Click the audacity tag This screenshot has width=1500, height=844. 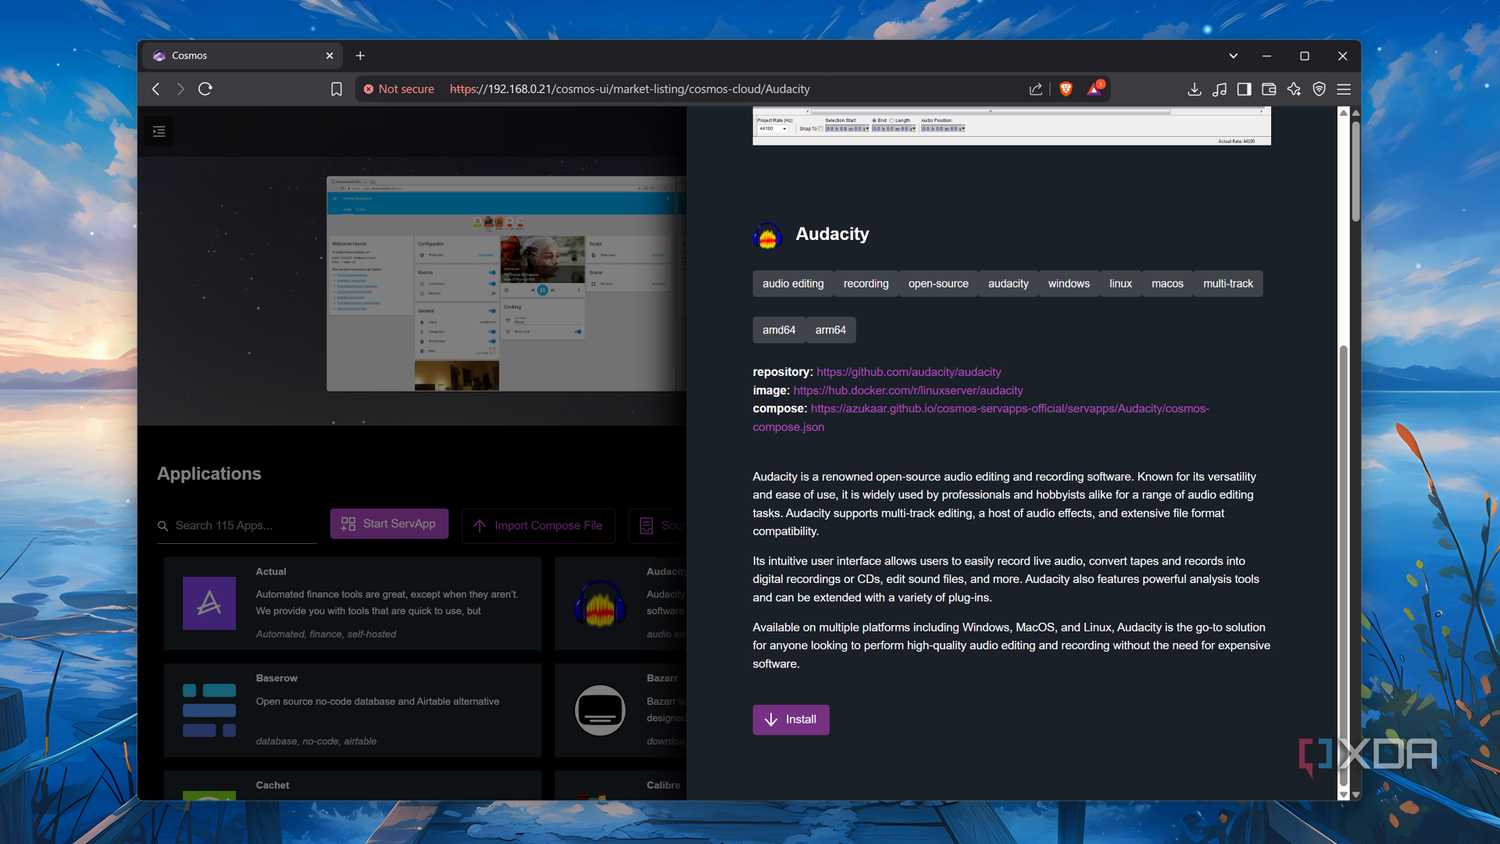[1008, 284]
